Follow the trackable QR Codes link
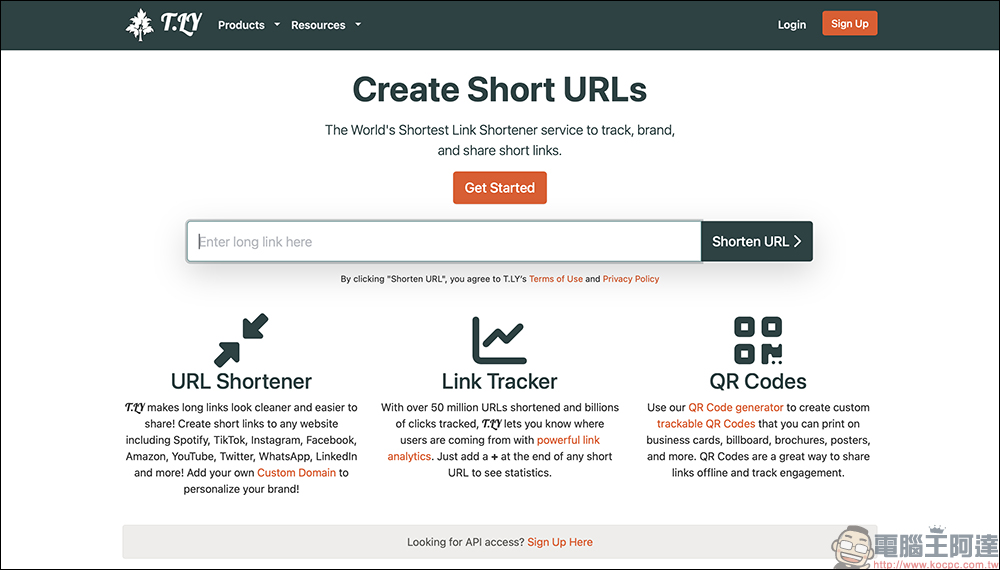This screenshot has width=1000, height=570. point(705,424)
